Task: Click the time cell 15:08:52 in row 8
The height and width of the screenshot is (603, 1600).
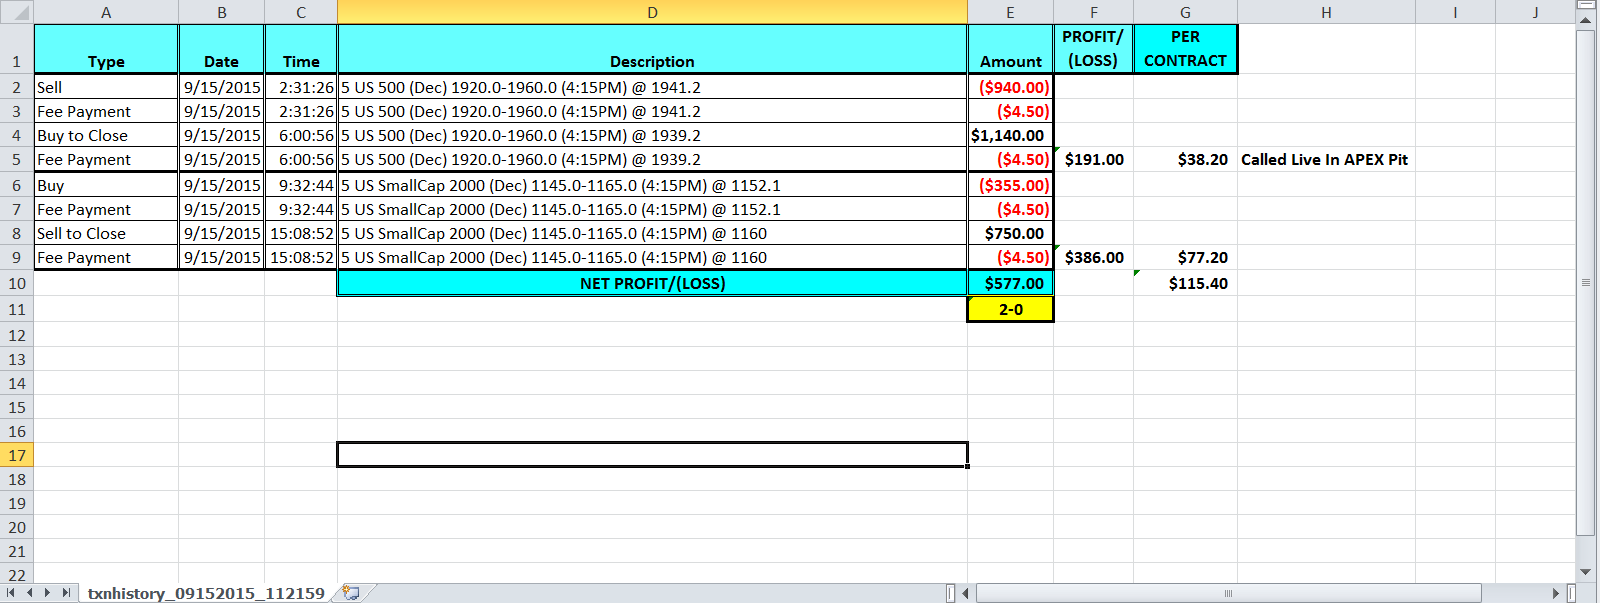Action: 301,233
